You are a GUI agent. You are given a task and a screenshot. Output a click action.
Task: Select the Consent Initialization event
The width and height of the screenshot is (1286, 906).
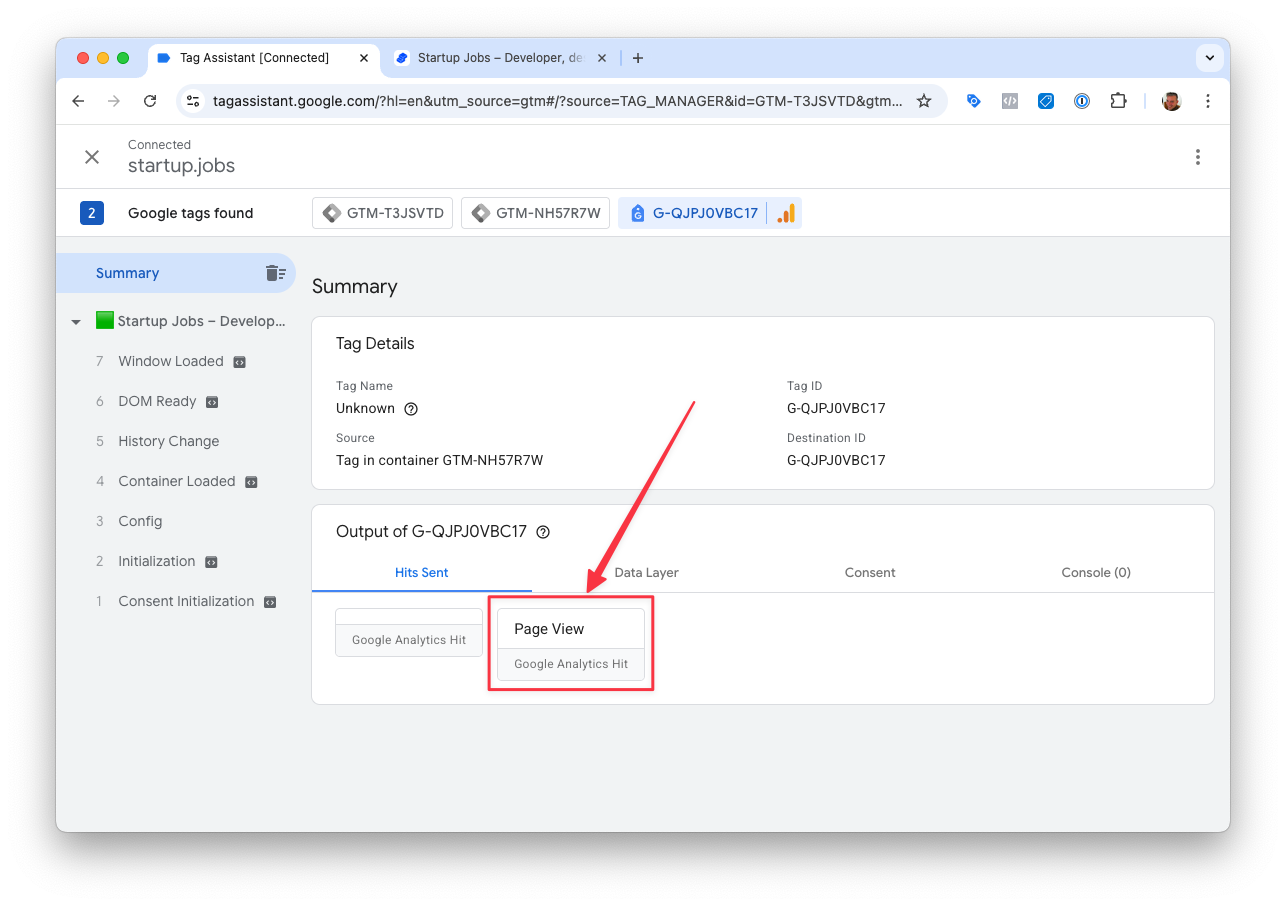click(x=186, y=601)
